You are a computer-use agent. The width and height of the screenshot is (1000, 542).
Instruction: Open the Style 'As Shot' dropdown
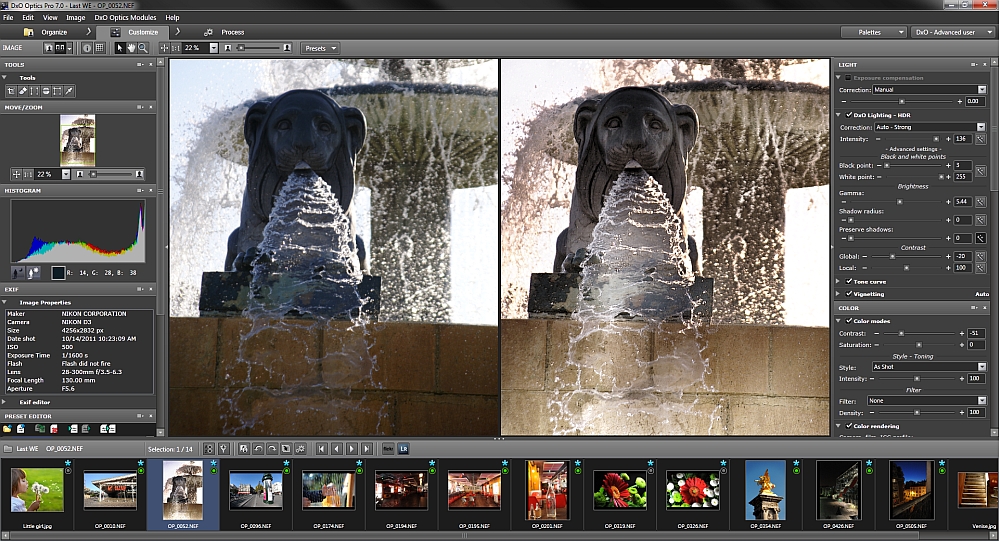pyautogui.click(x=928, y=367)
